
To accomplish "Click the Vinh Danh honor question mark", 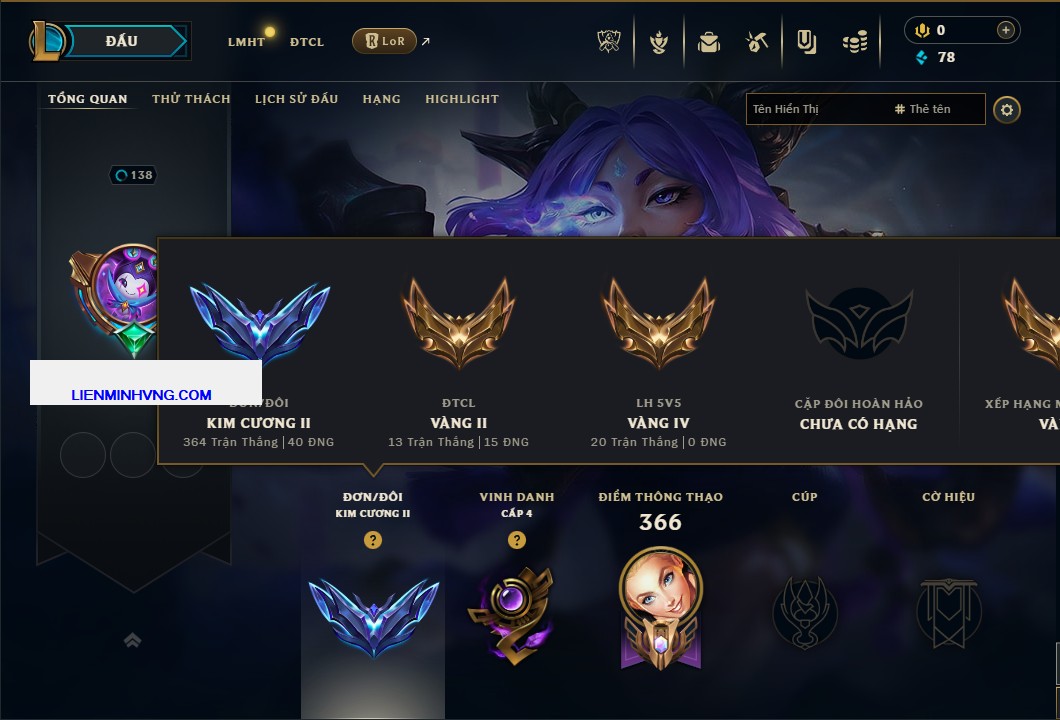I will [x=516, y=539].
